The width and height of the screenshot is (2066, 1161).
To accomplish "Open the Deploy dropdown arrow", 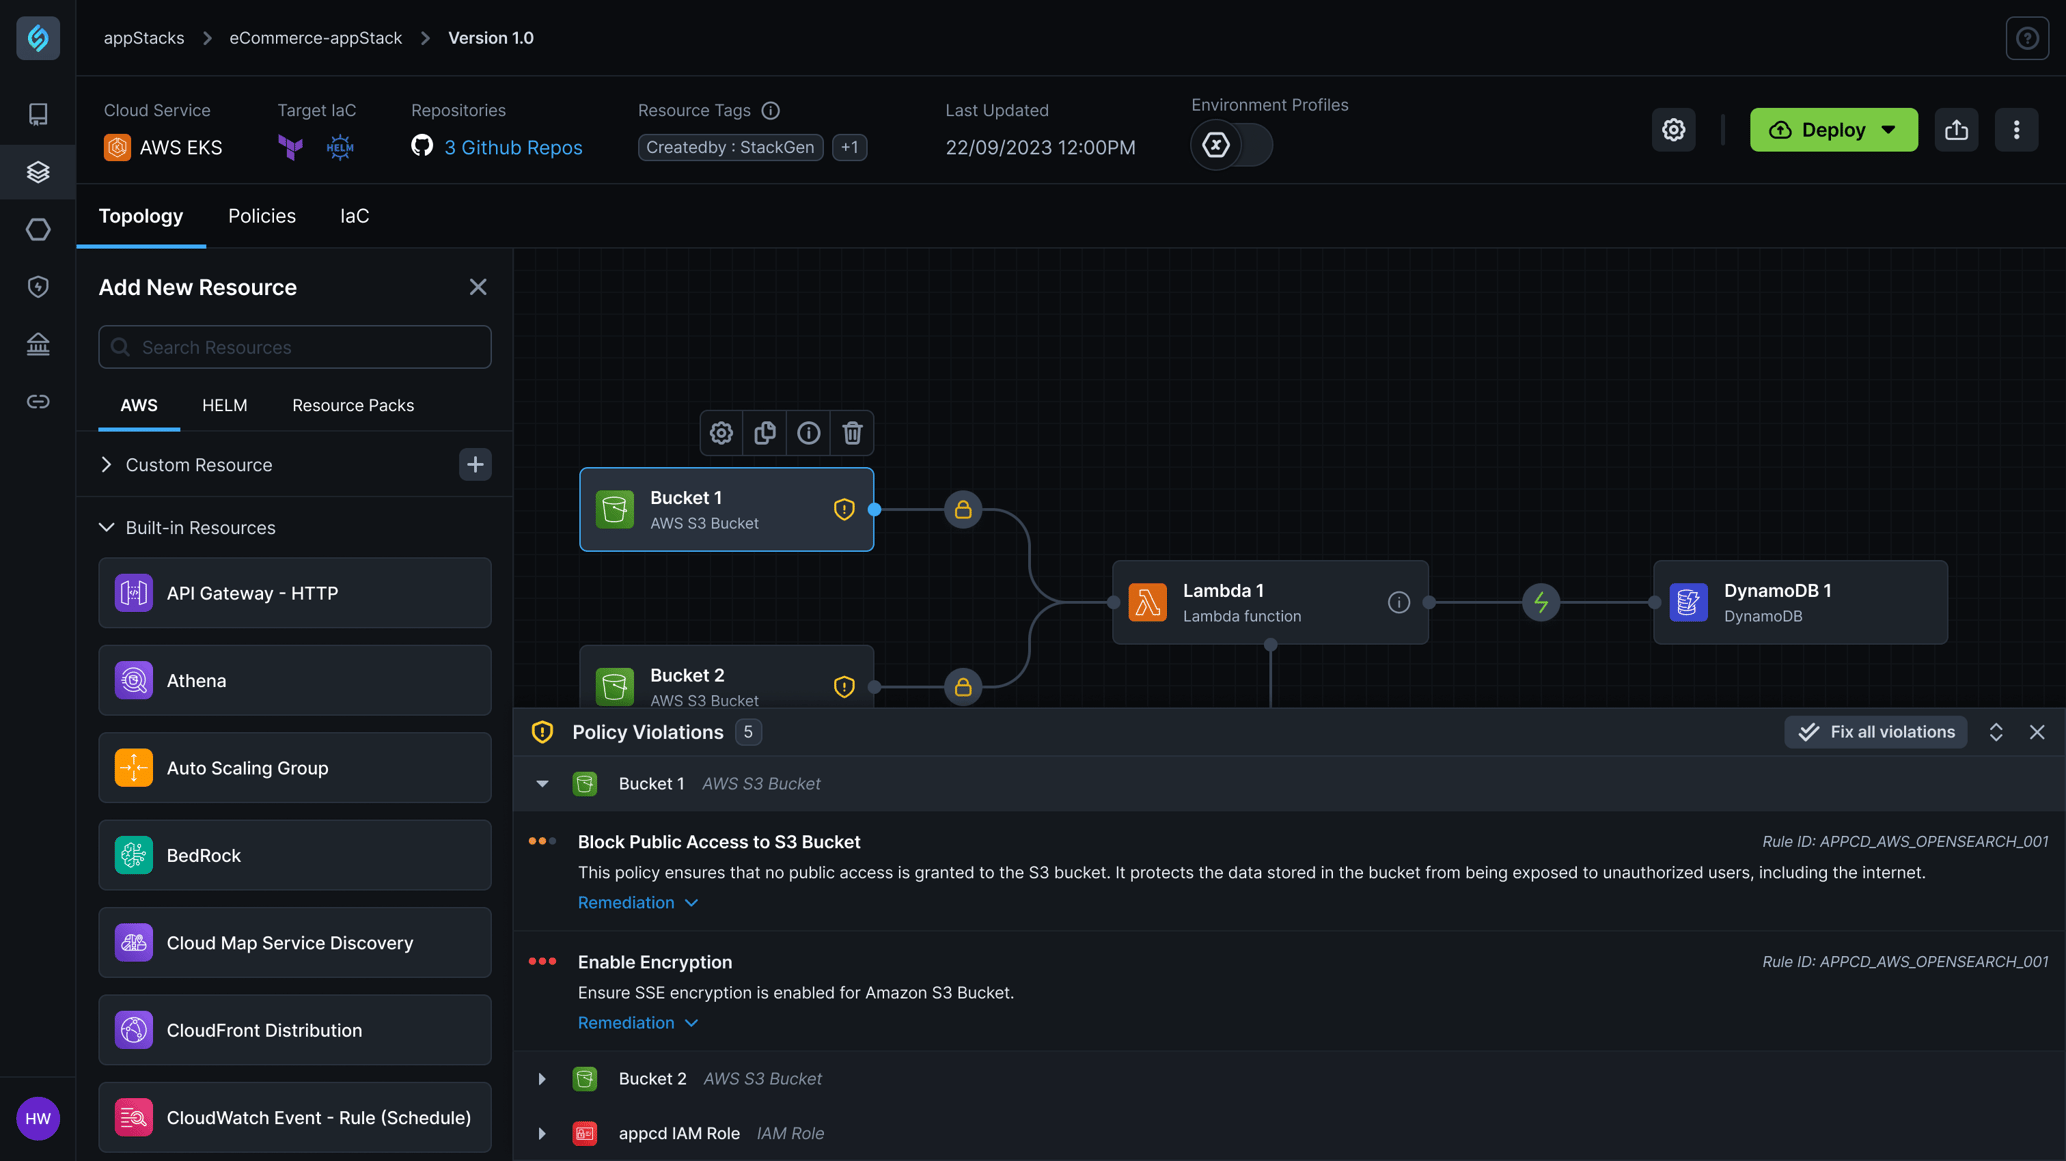I will pyautogui.click(x=1890, y=129).
